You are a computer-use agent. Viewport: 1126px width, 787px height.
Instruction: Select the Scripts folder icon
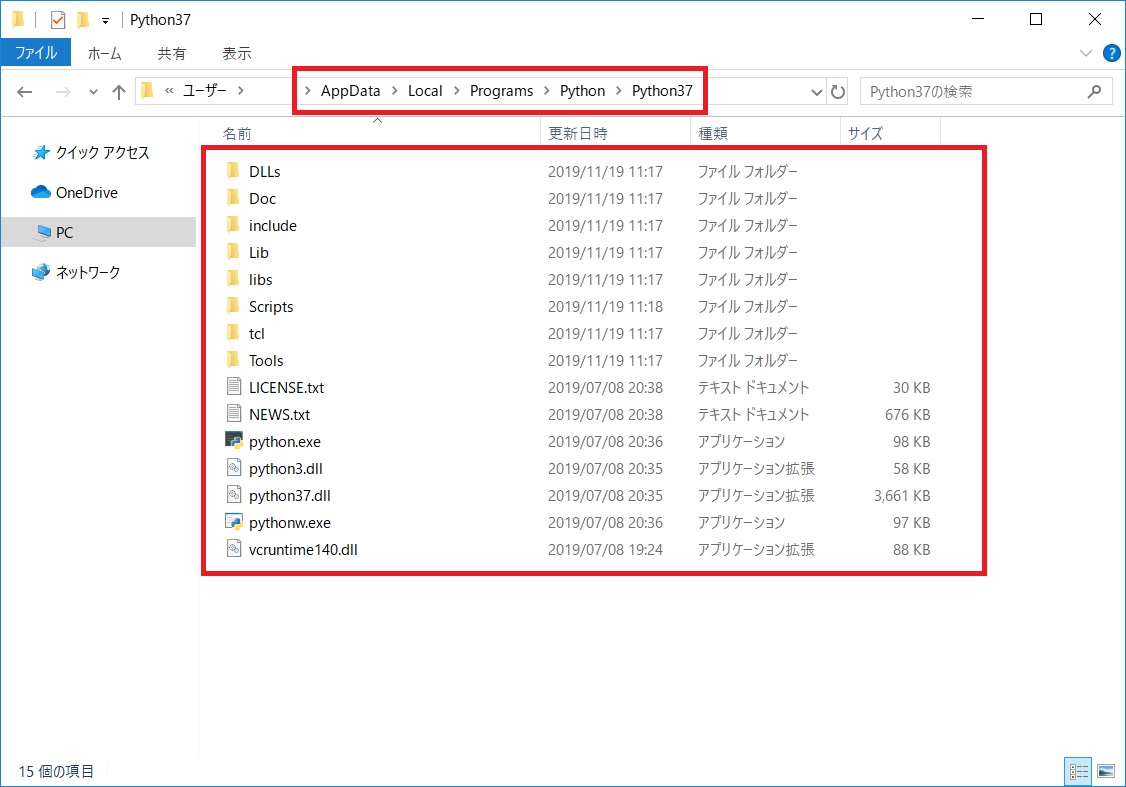coord(233,307)
